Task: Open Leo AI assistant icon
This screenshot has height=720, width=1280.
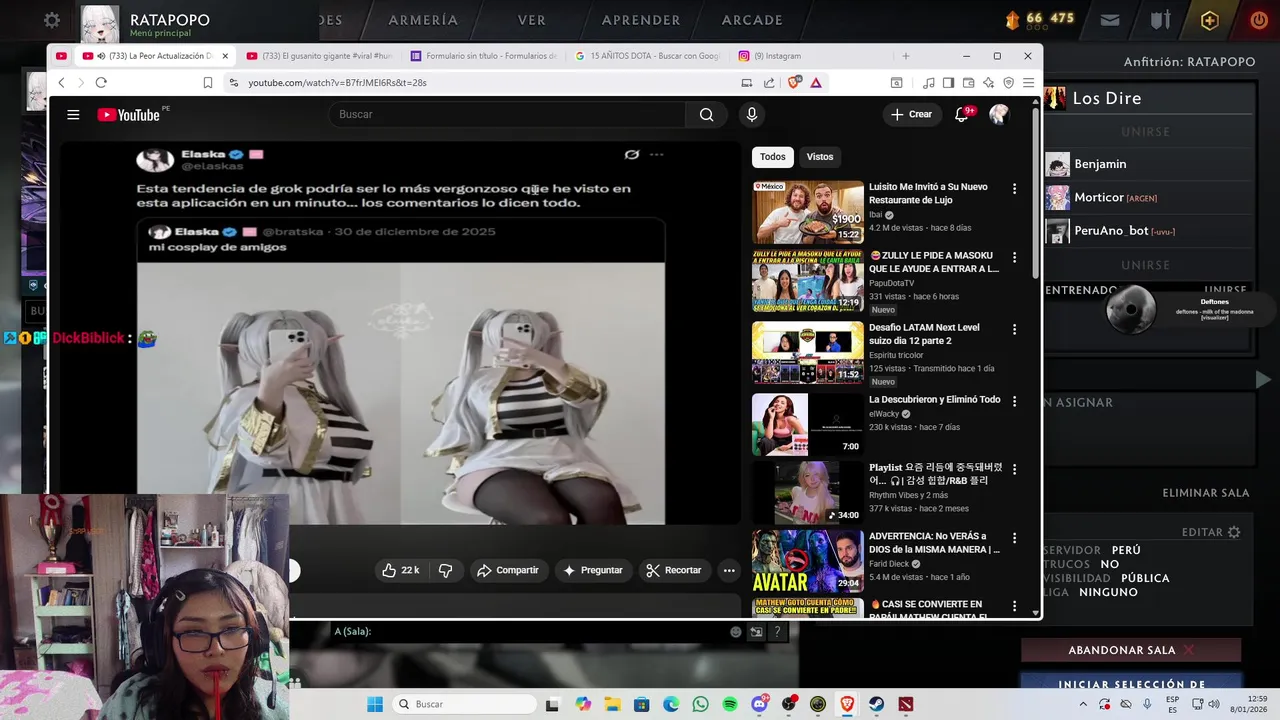Action: 988,82
